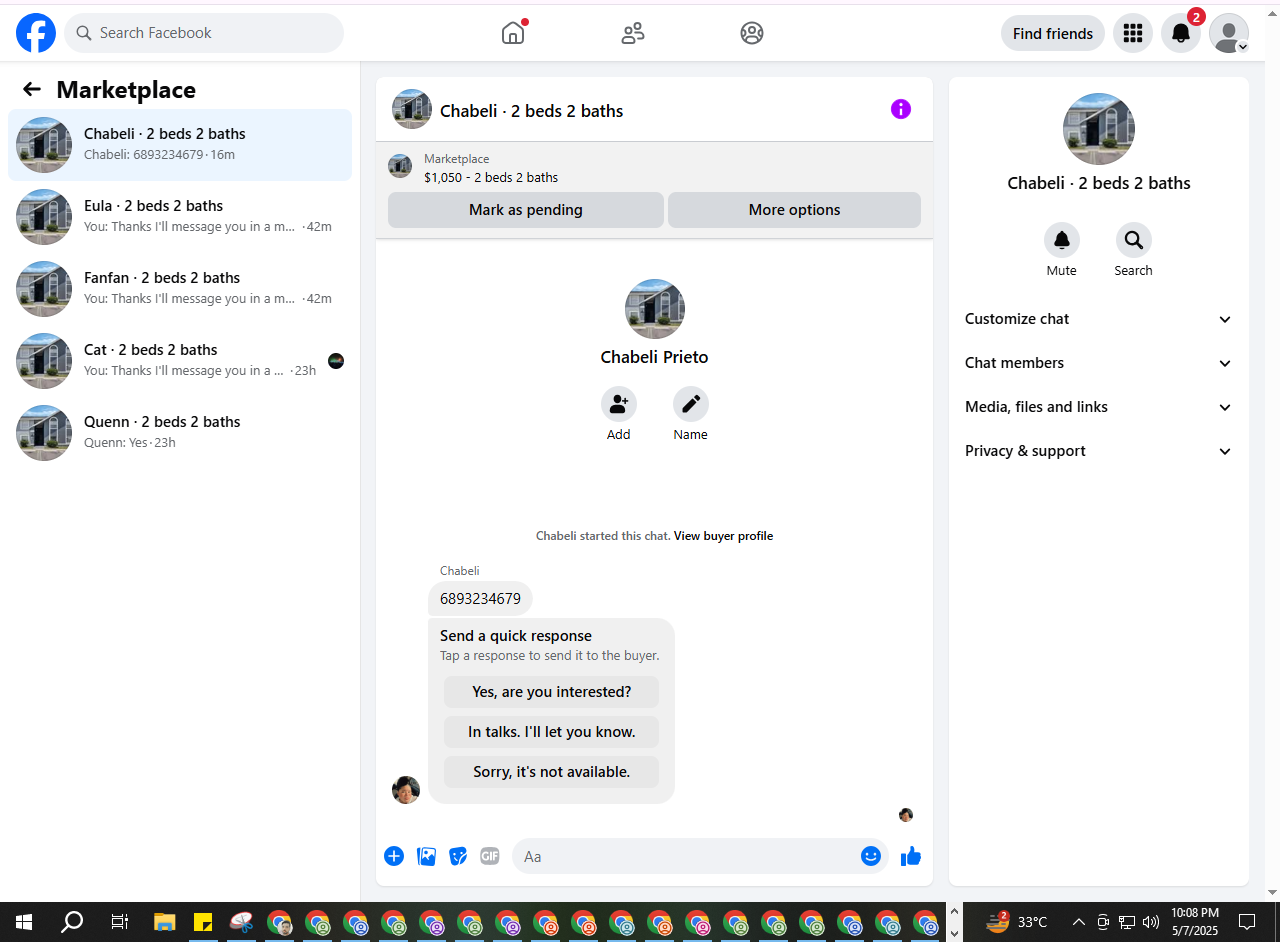
Task: Expand Media, files and links section
Action: 1099,407
